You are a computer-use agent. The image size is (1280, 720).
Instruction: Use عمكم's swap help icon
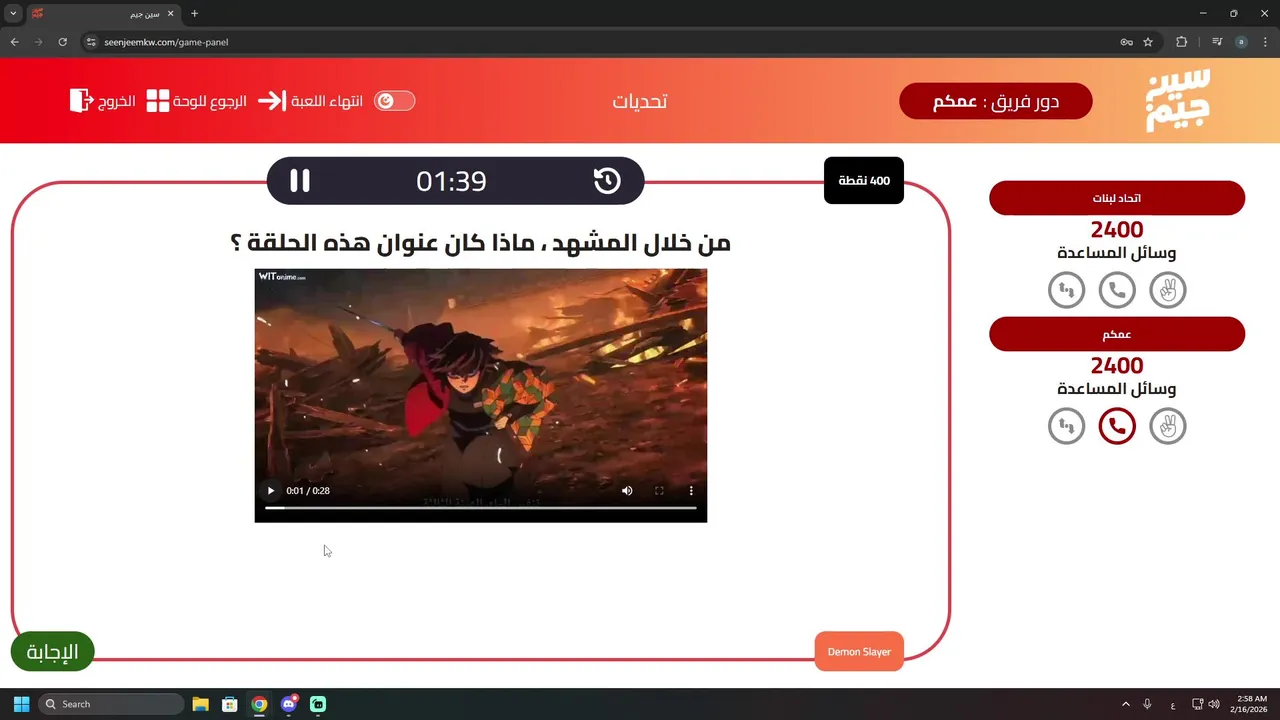click(1066, 426)
